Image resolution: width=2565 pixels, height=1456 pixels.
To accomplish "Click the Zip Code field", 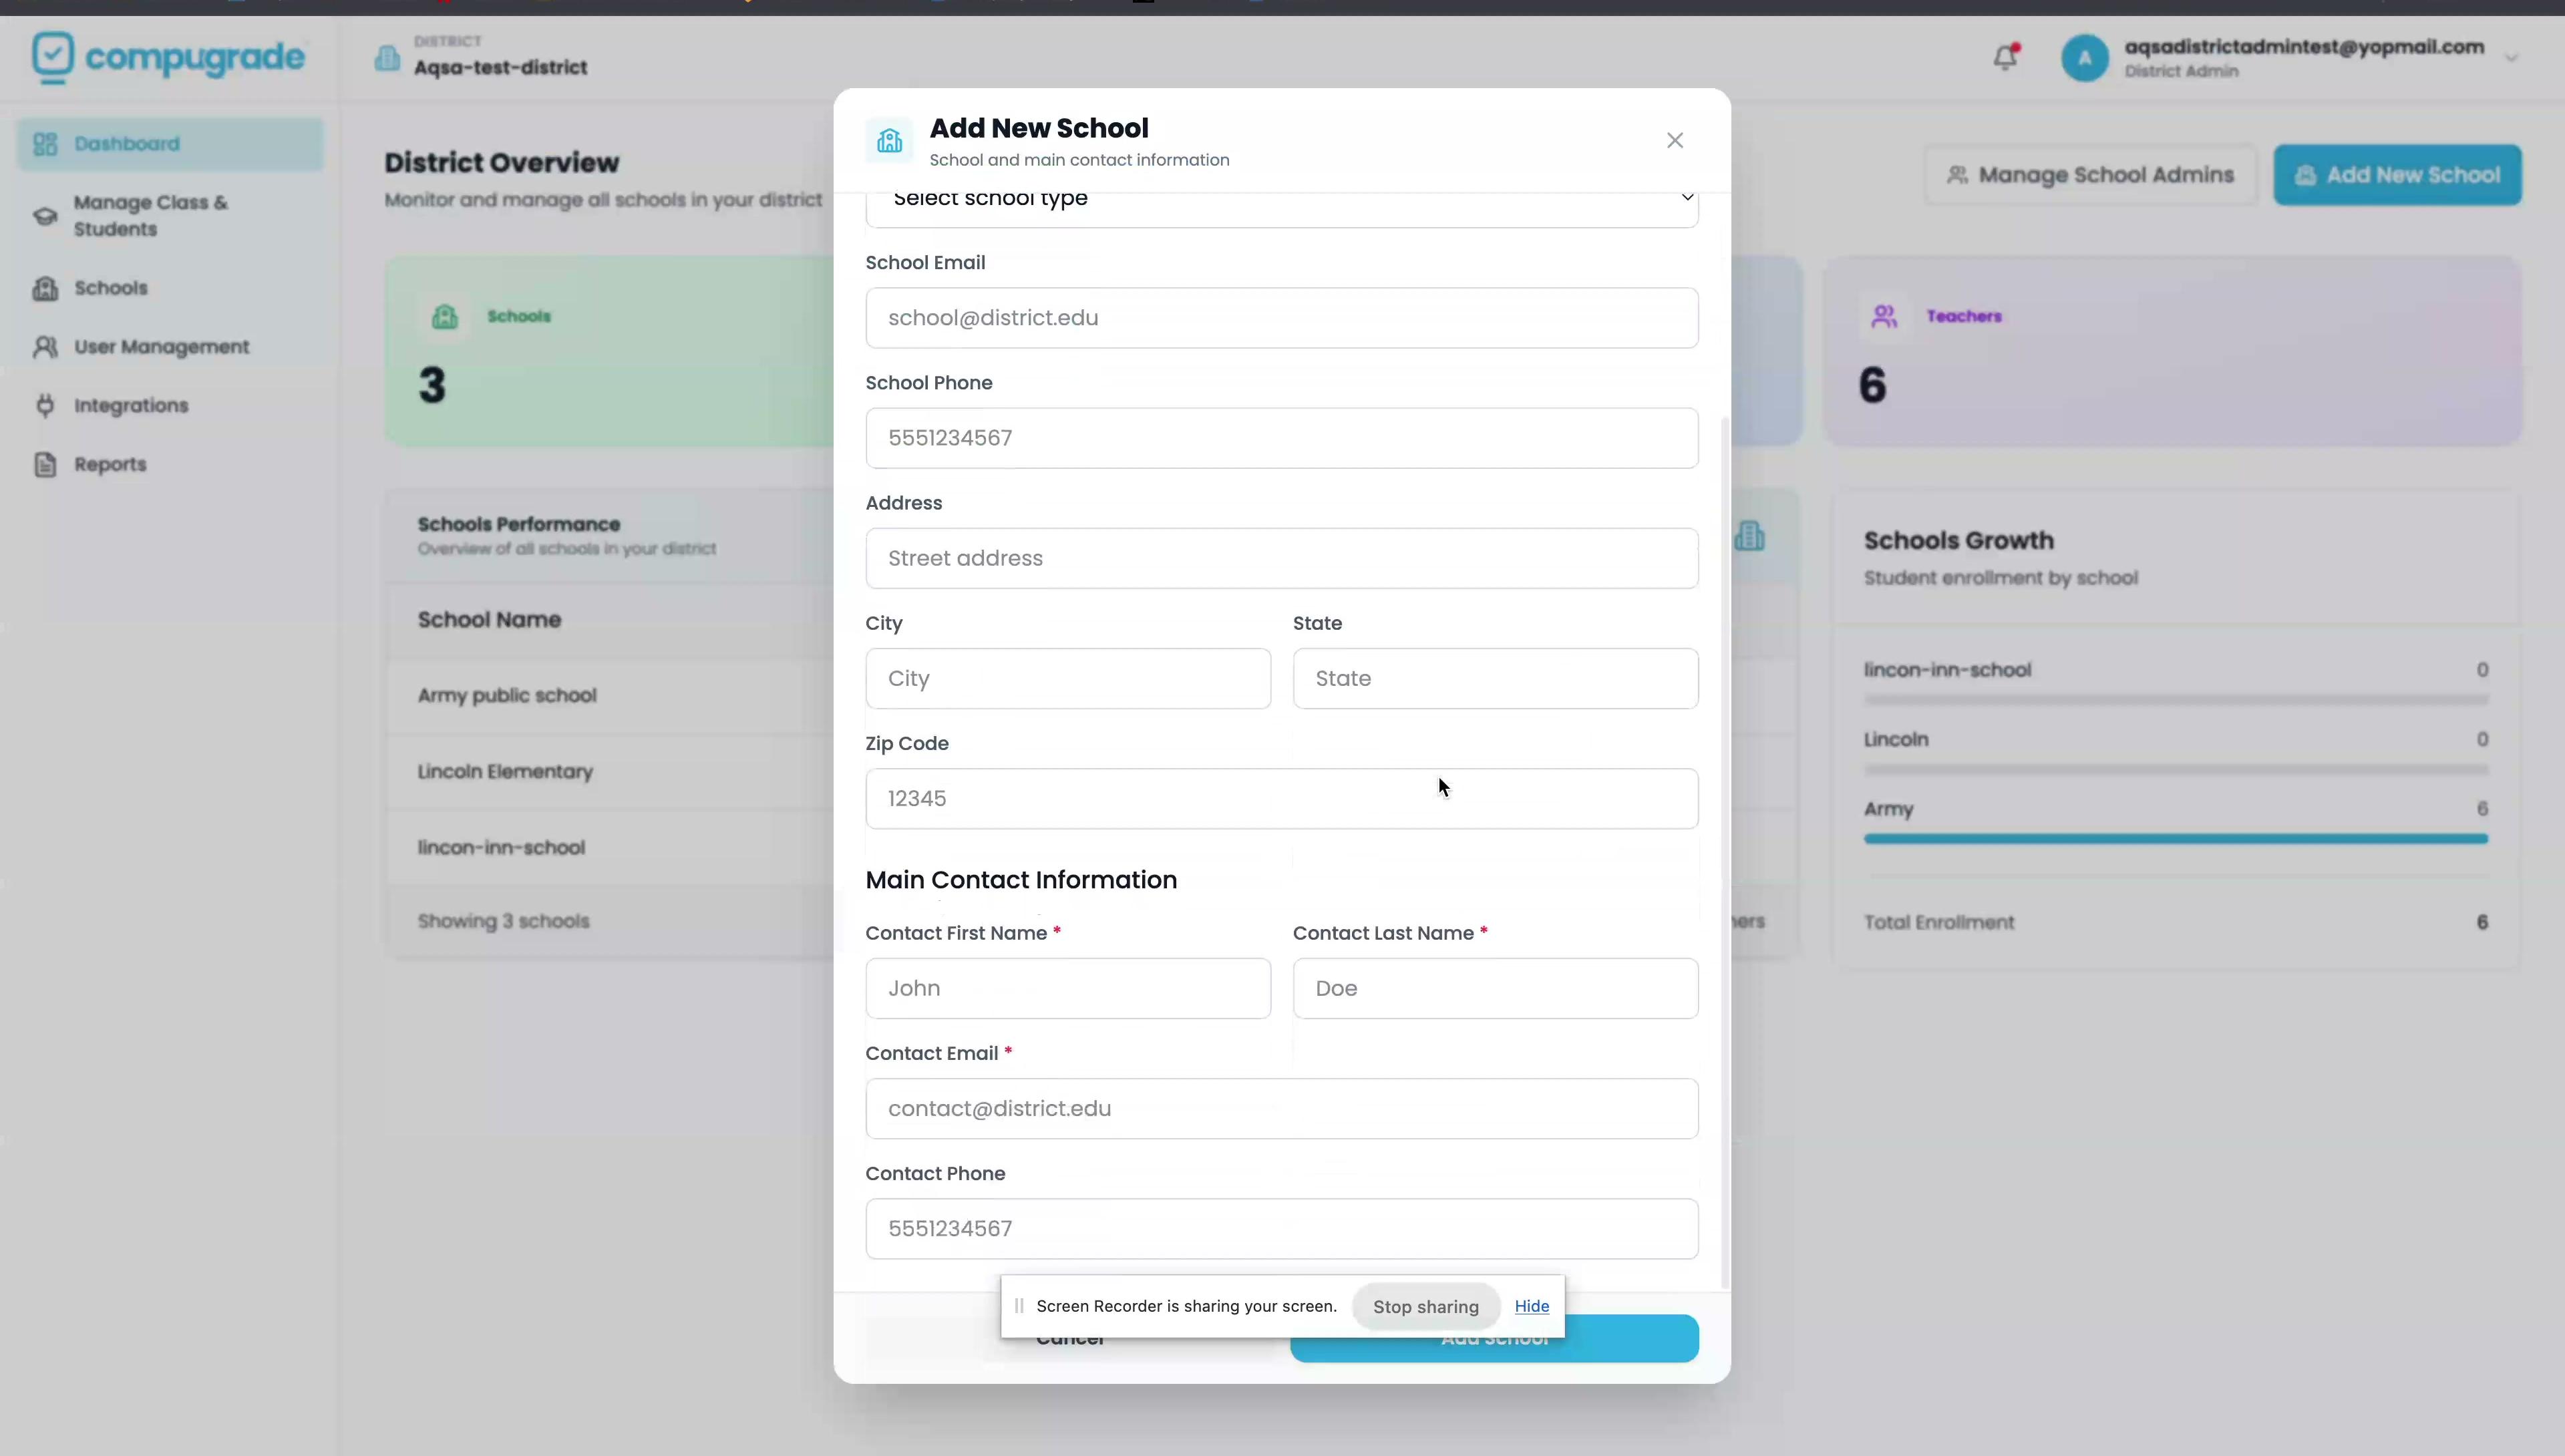I will 1282,798.
